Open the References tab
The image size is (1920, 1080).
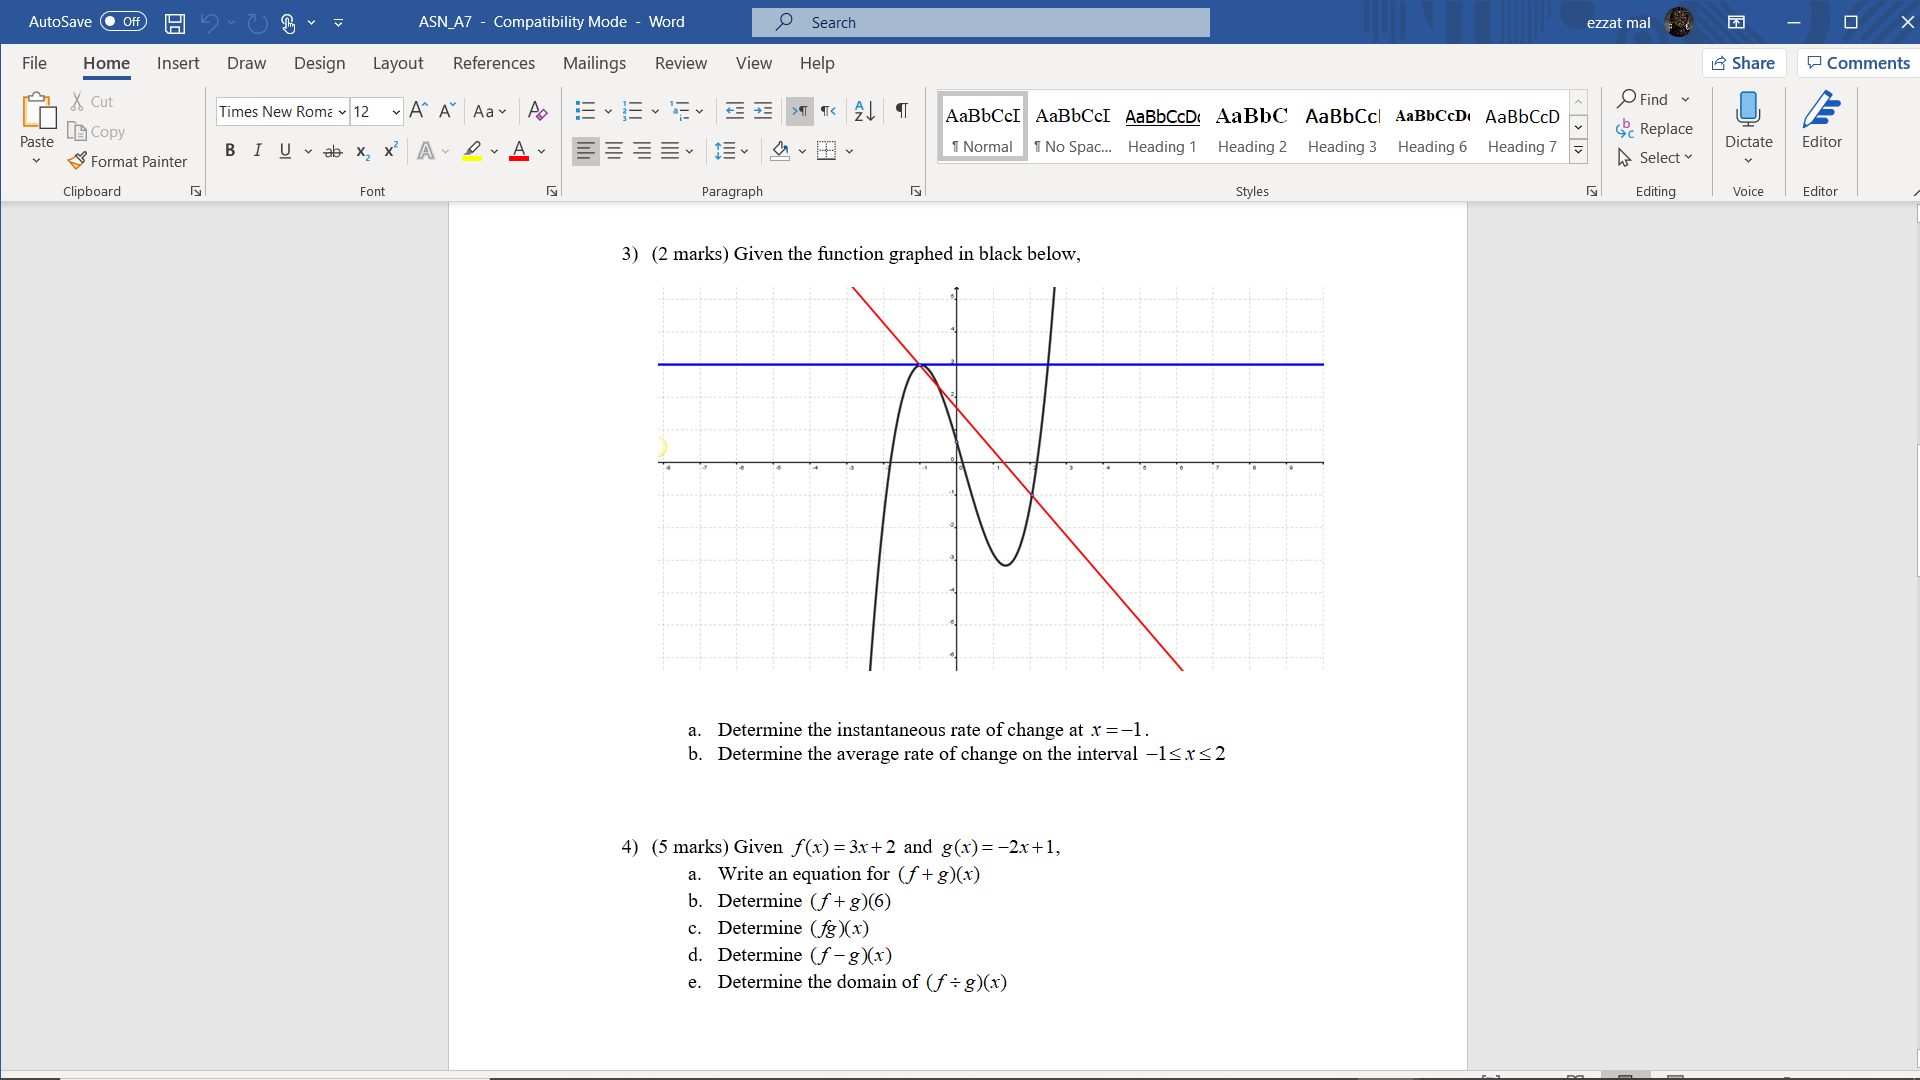(x=493, y=63)
